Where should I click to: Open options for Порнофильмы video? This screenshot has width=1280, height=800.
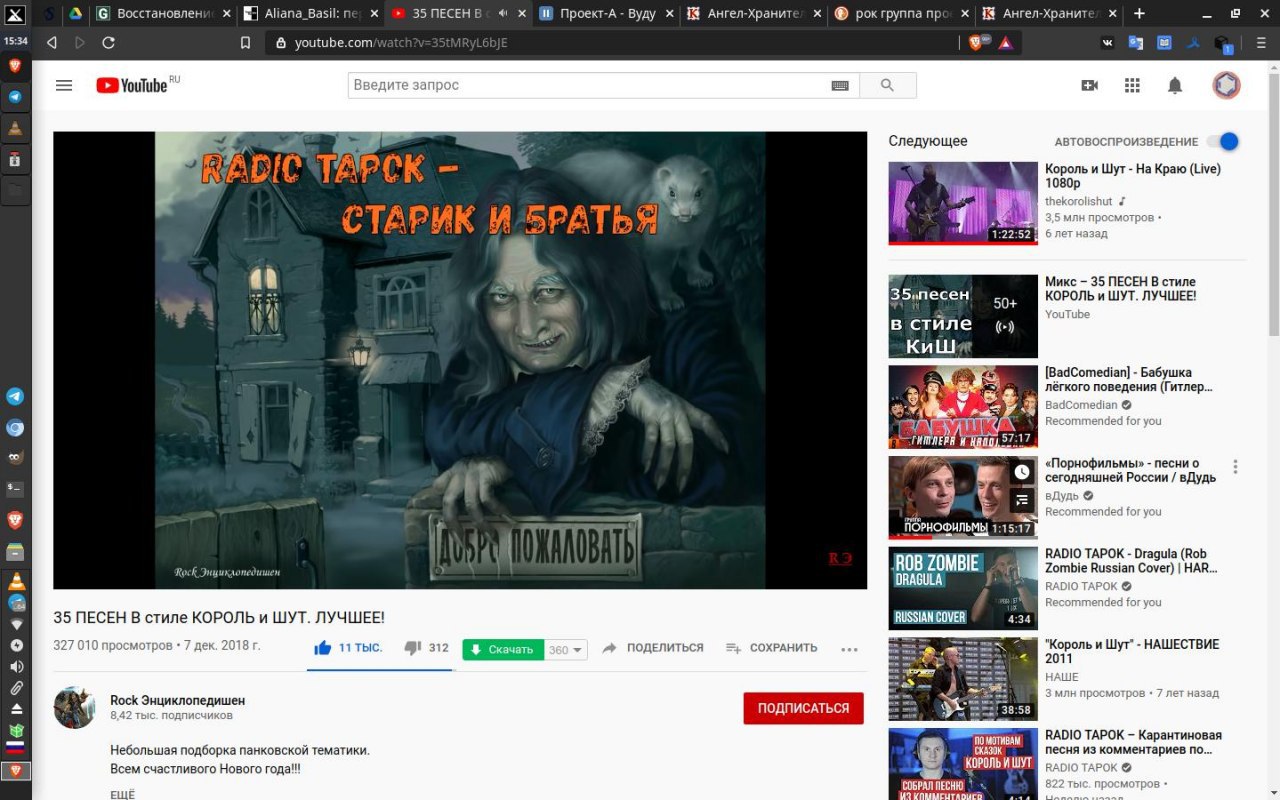(x=1235, y=467)
